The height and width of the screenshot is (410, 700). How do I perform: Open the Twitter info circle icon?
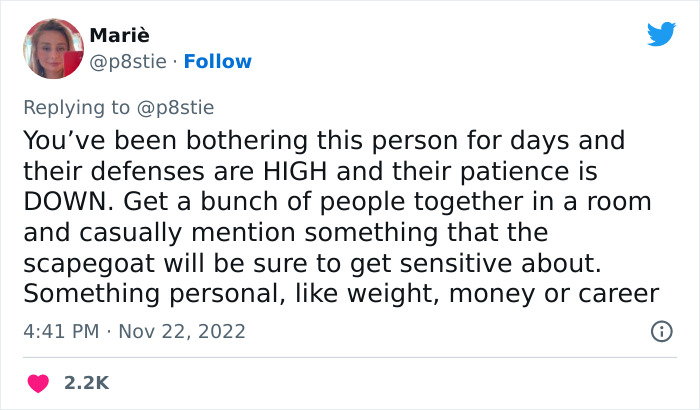[x=660, y=330]
